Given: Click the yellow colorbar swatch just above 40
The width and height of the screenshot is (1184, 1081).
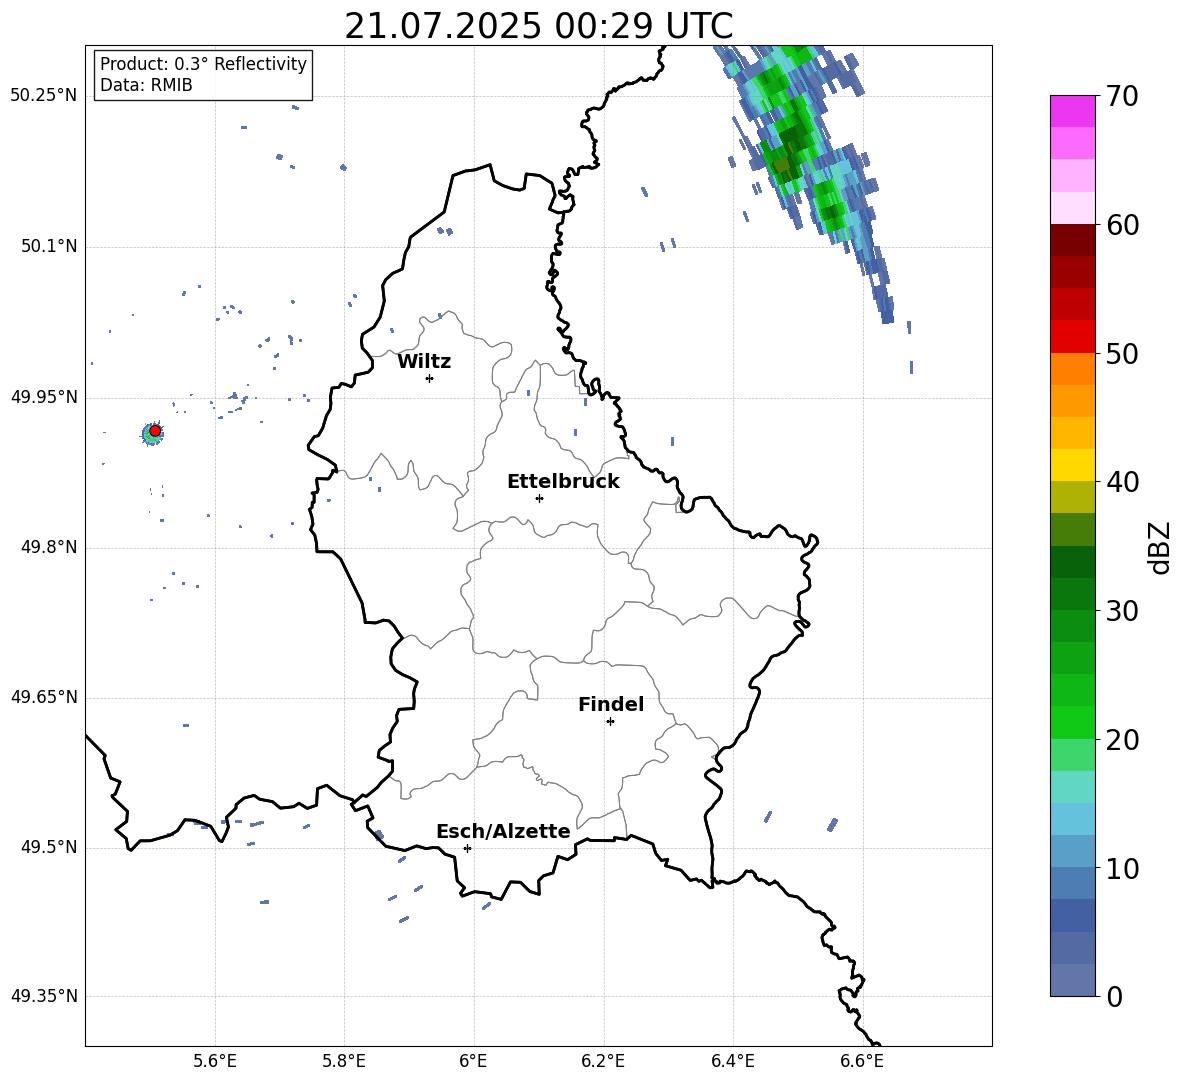Looking at the screenshot, I should pos(1072,465).
